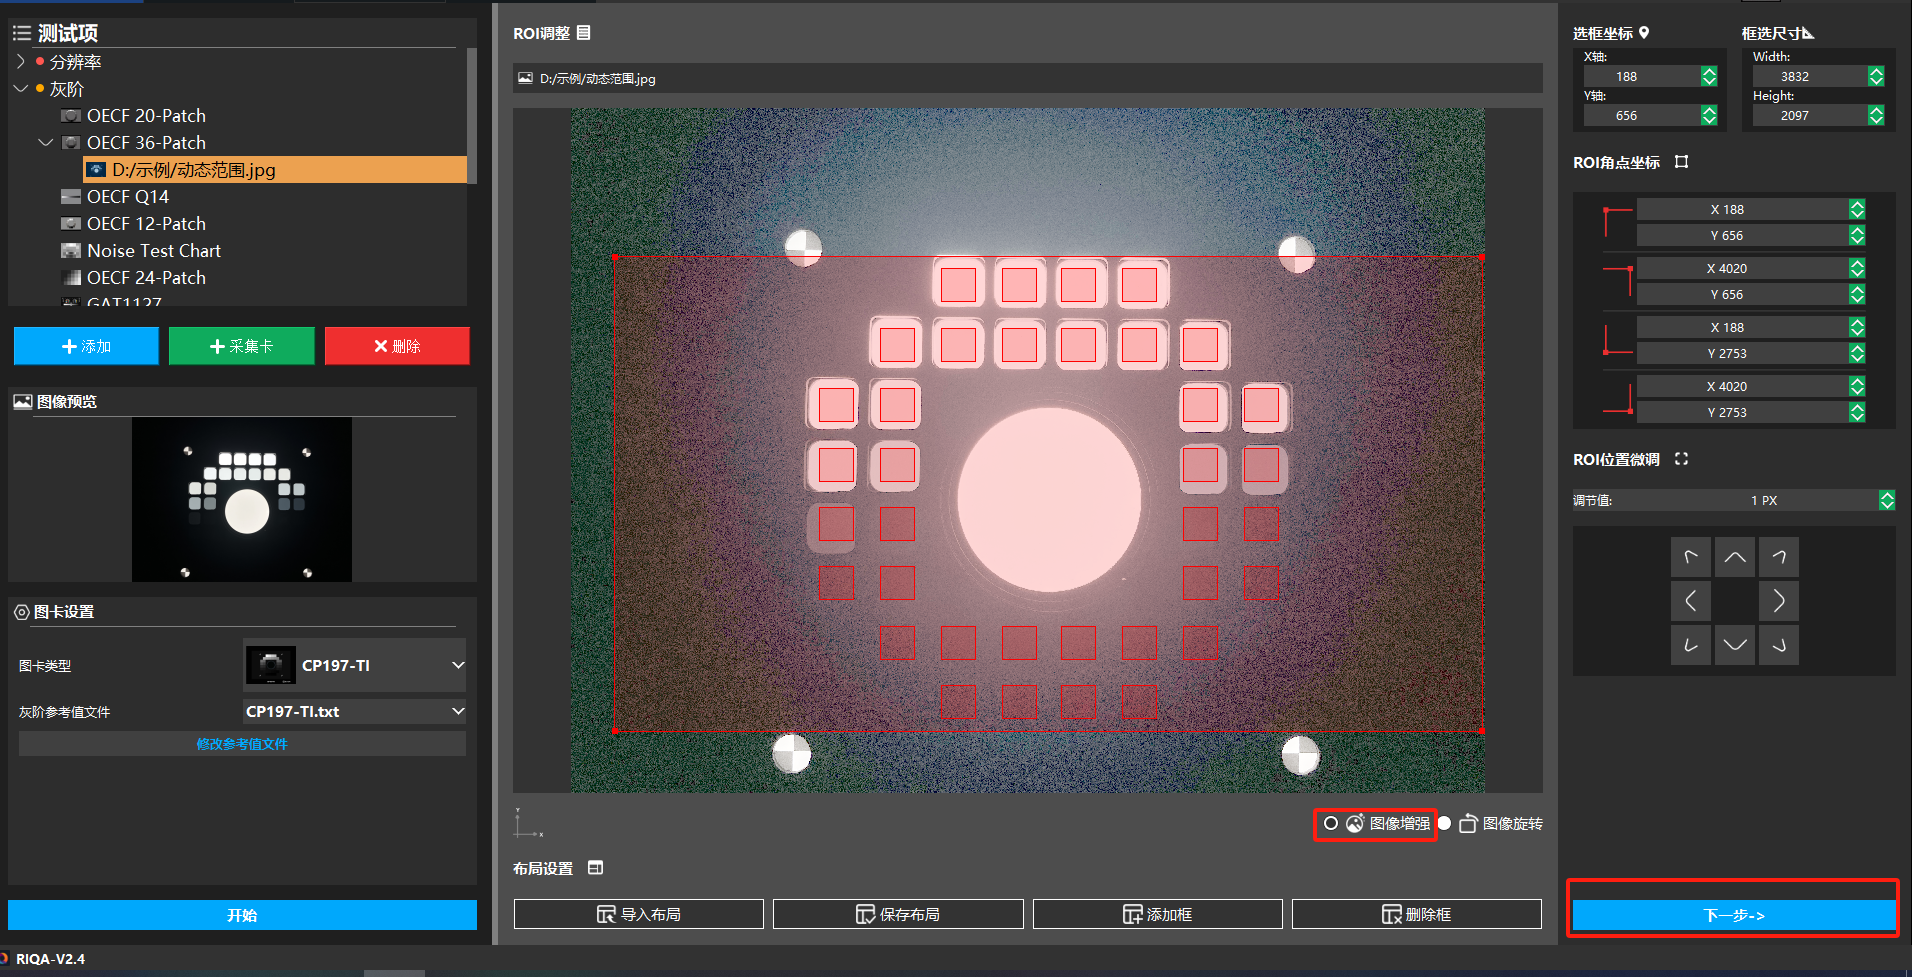Select the OECF 20-Patch tree item
This screenshot has height=977, width=1912.
pyautogui.click(x=146, y=116)
